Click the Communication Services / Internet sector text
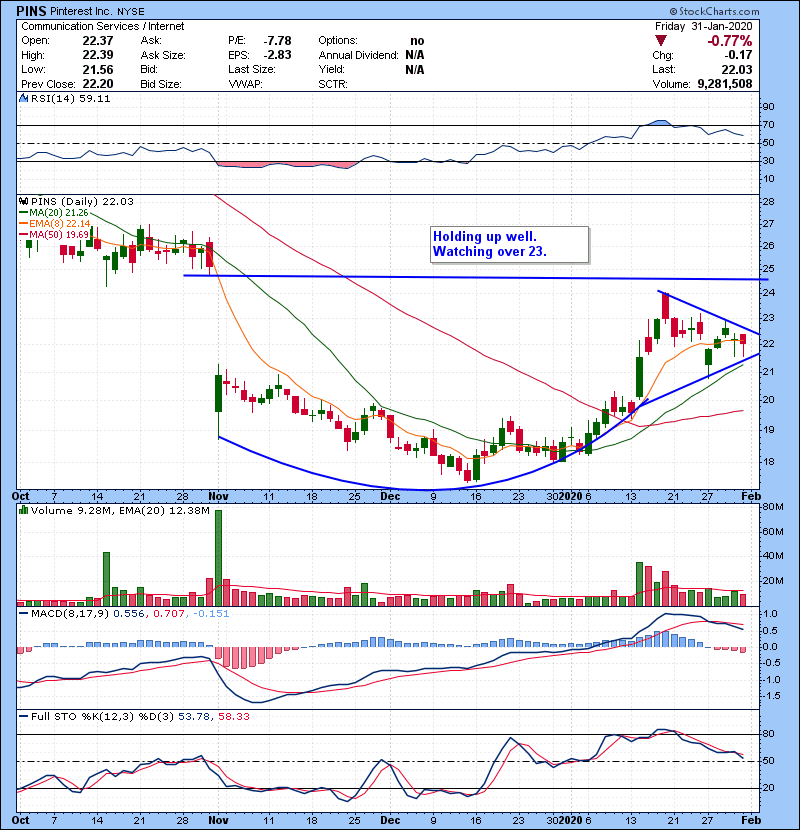This screenshot has height=830, width=800. tap(103, 26)
